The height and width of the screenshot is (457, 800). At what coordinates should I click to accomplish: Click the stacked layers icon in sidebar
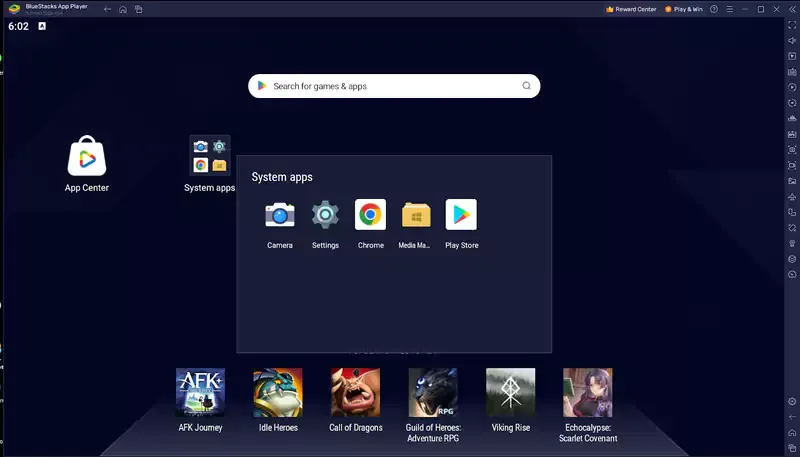click(x=792, y=259)
